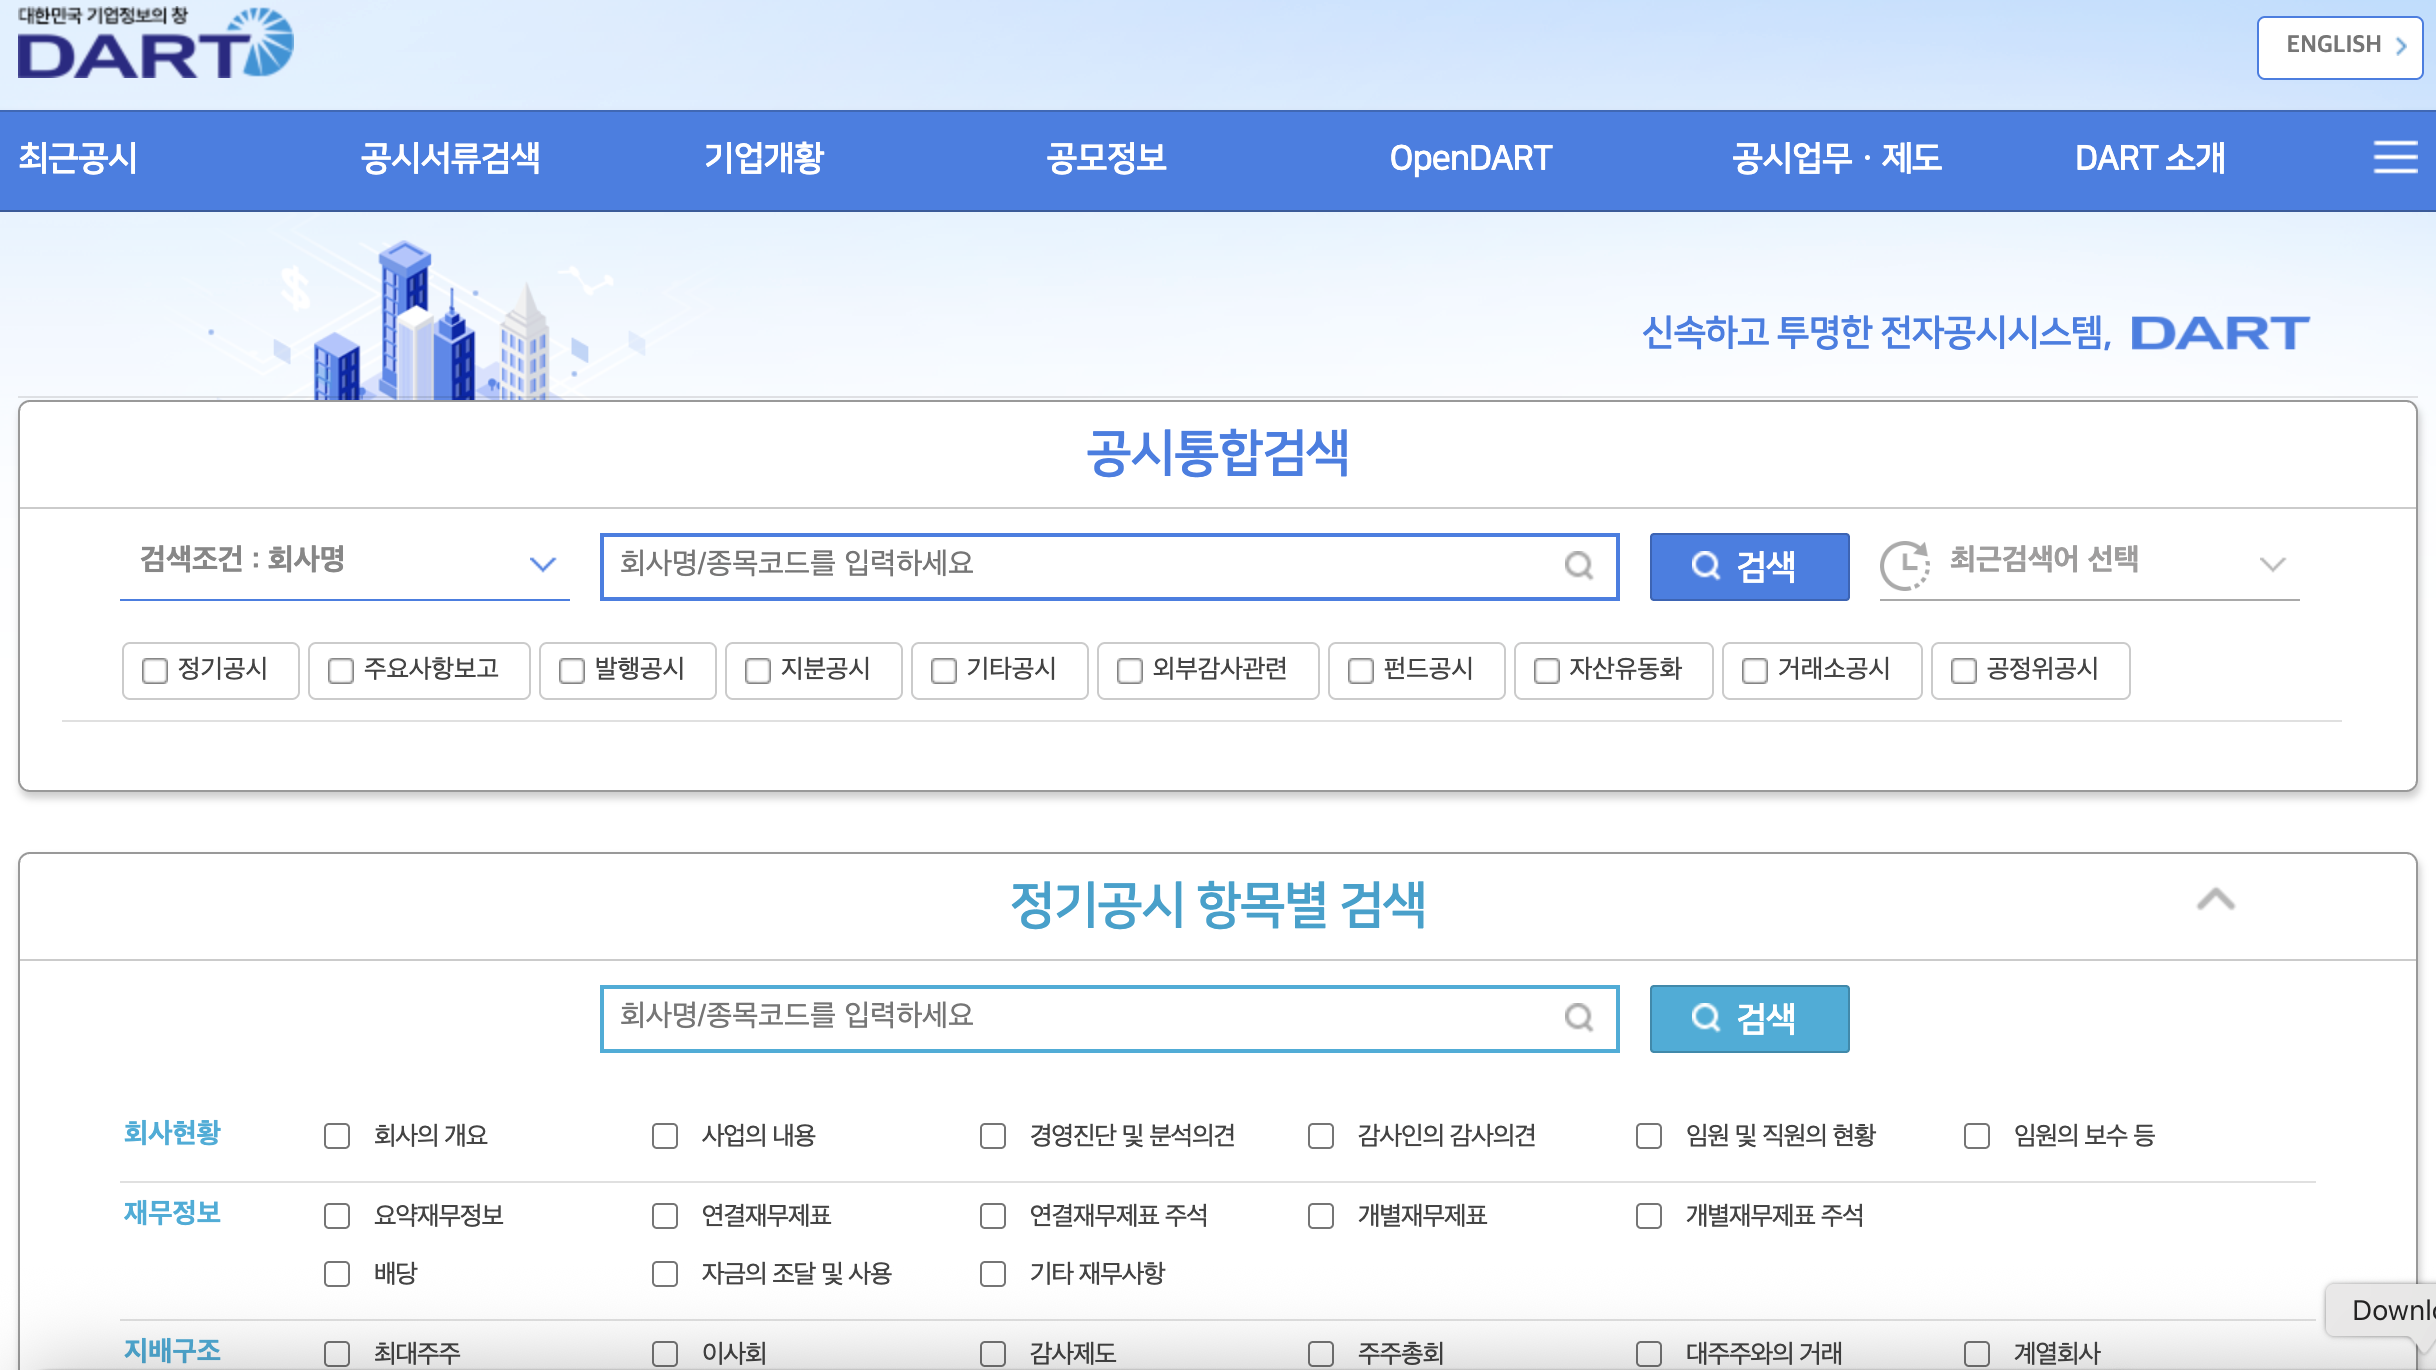
Task: Switch to the ENGLISH site
Action: 2339,45
